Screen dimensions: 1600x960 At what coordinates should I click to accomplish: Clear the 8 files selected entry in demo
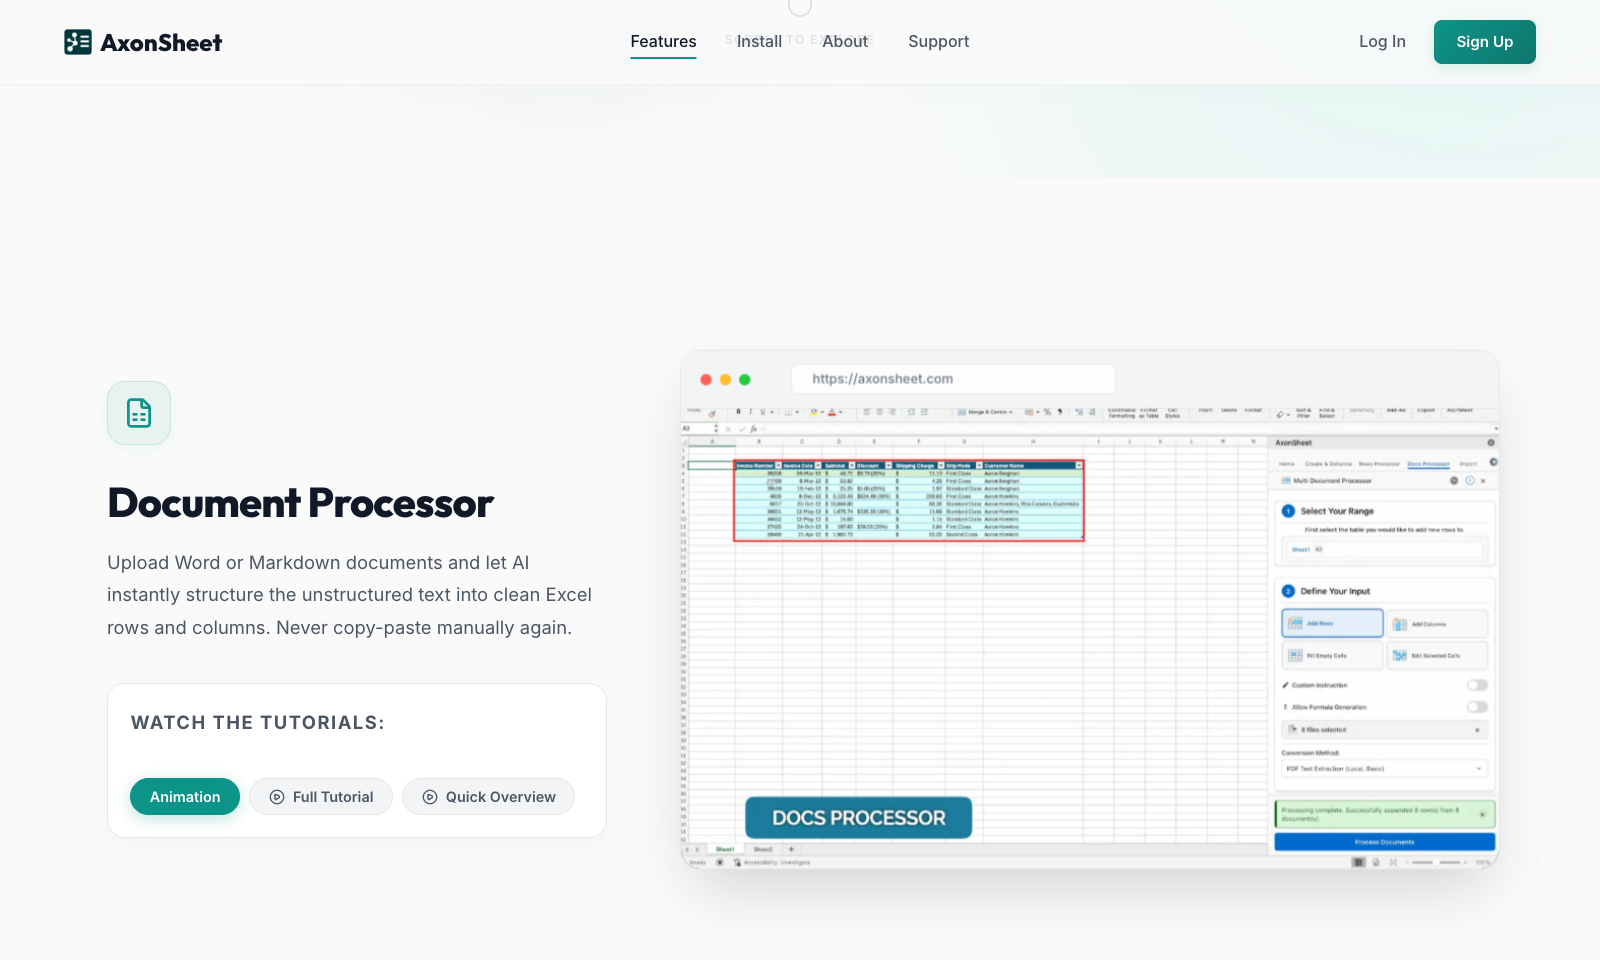(x=1477, y=730)
